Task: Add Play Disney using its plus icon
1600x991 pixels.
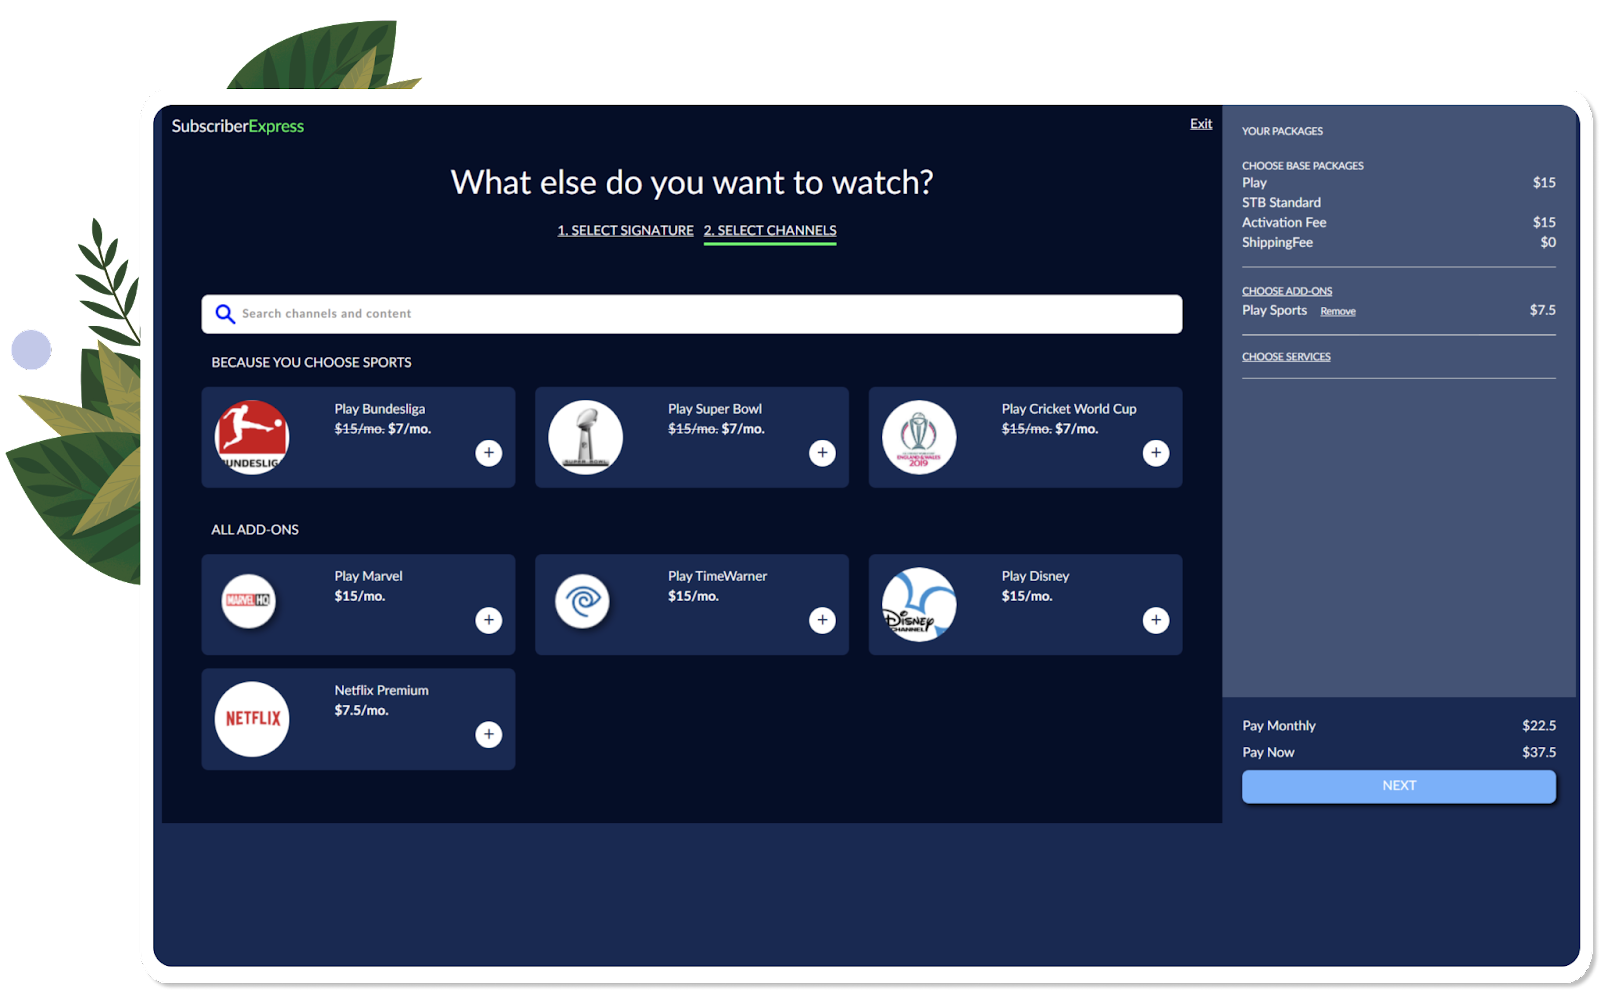Action: [x=1156, y=620]
